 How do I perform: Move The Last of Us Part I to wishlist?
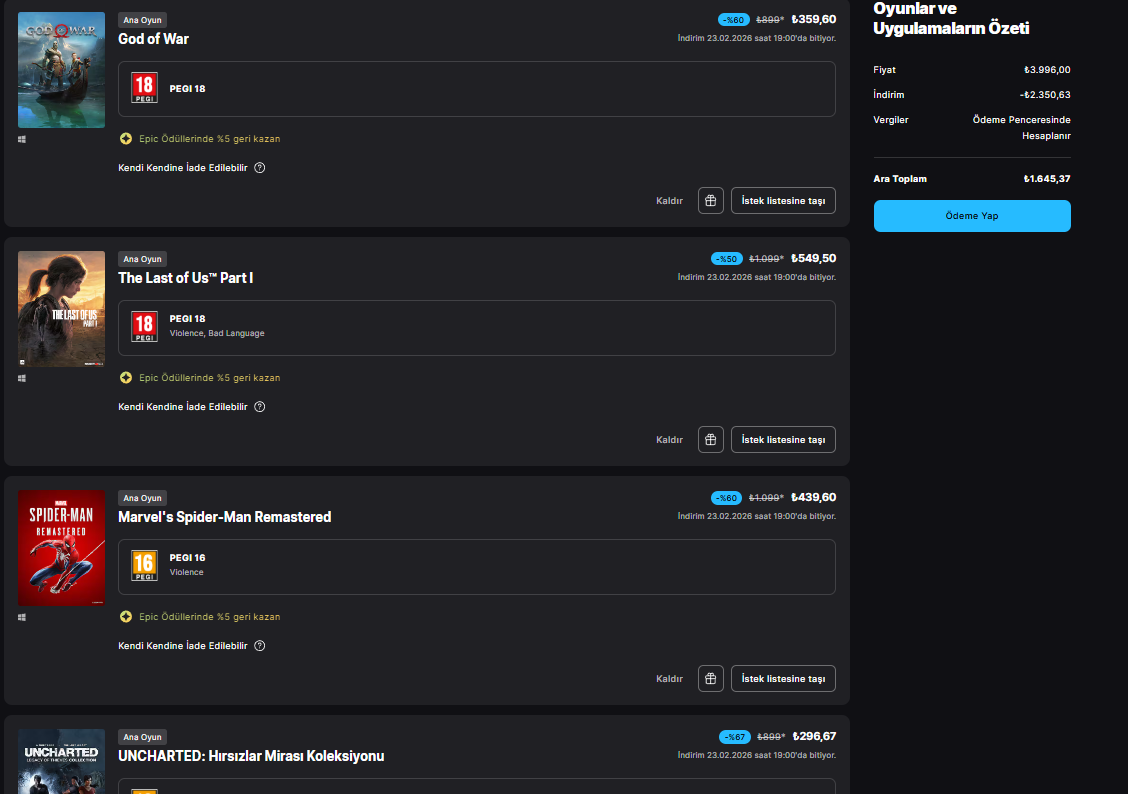point(783,439)
